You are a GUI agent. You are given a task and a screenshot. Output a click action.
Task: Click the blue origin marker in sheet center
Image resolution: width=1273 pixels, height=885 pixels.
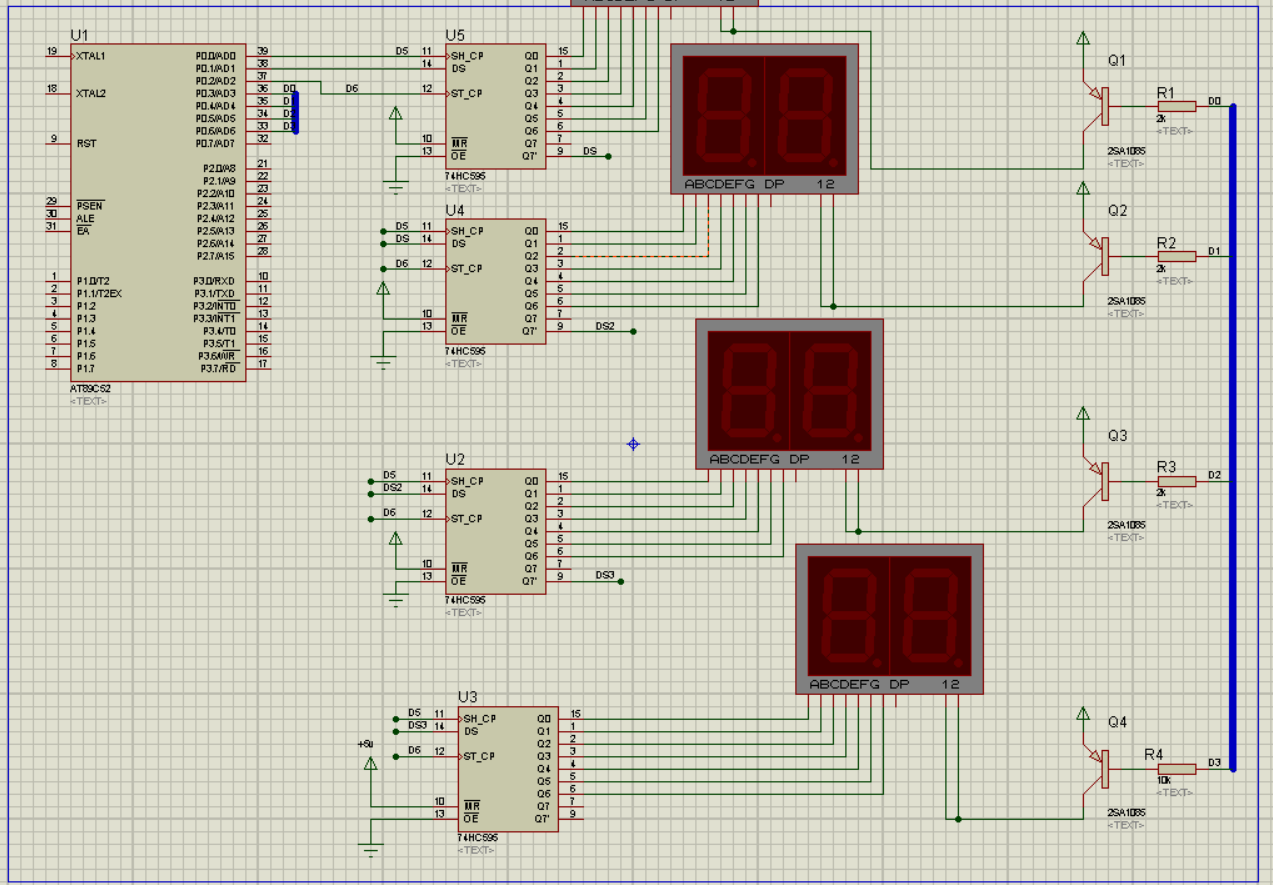633,444
